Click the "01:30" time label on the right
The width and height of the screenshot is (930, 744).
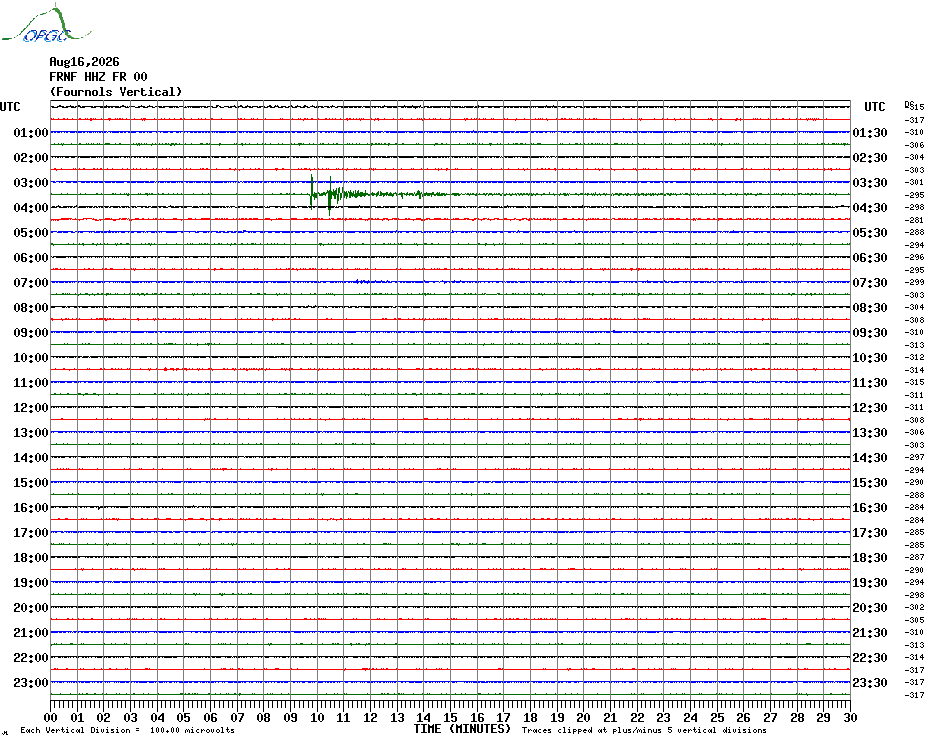tap(870, 132)
